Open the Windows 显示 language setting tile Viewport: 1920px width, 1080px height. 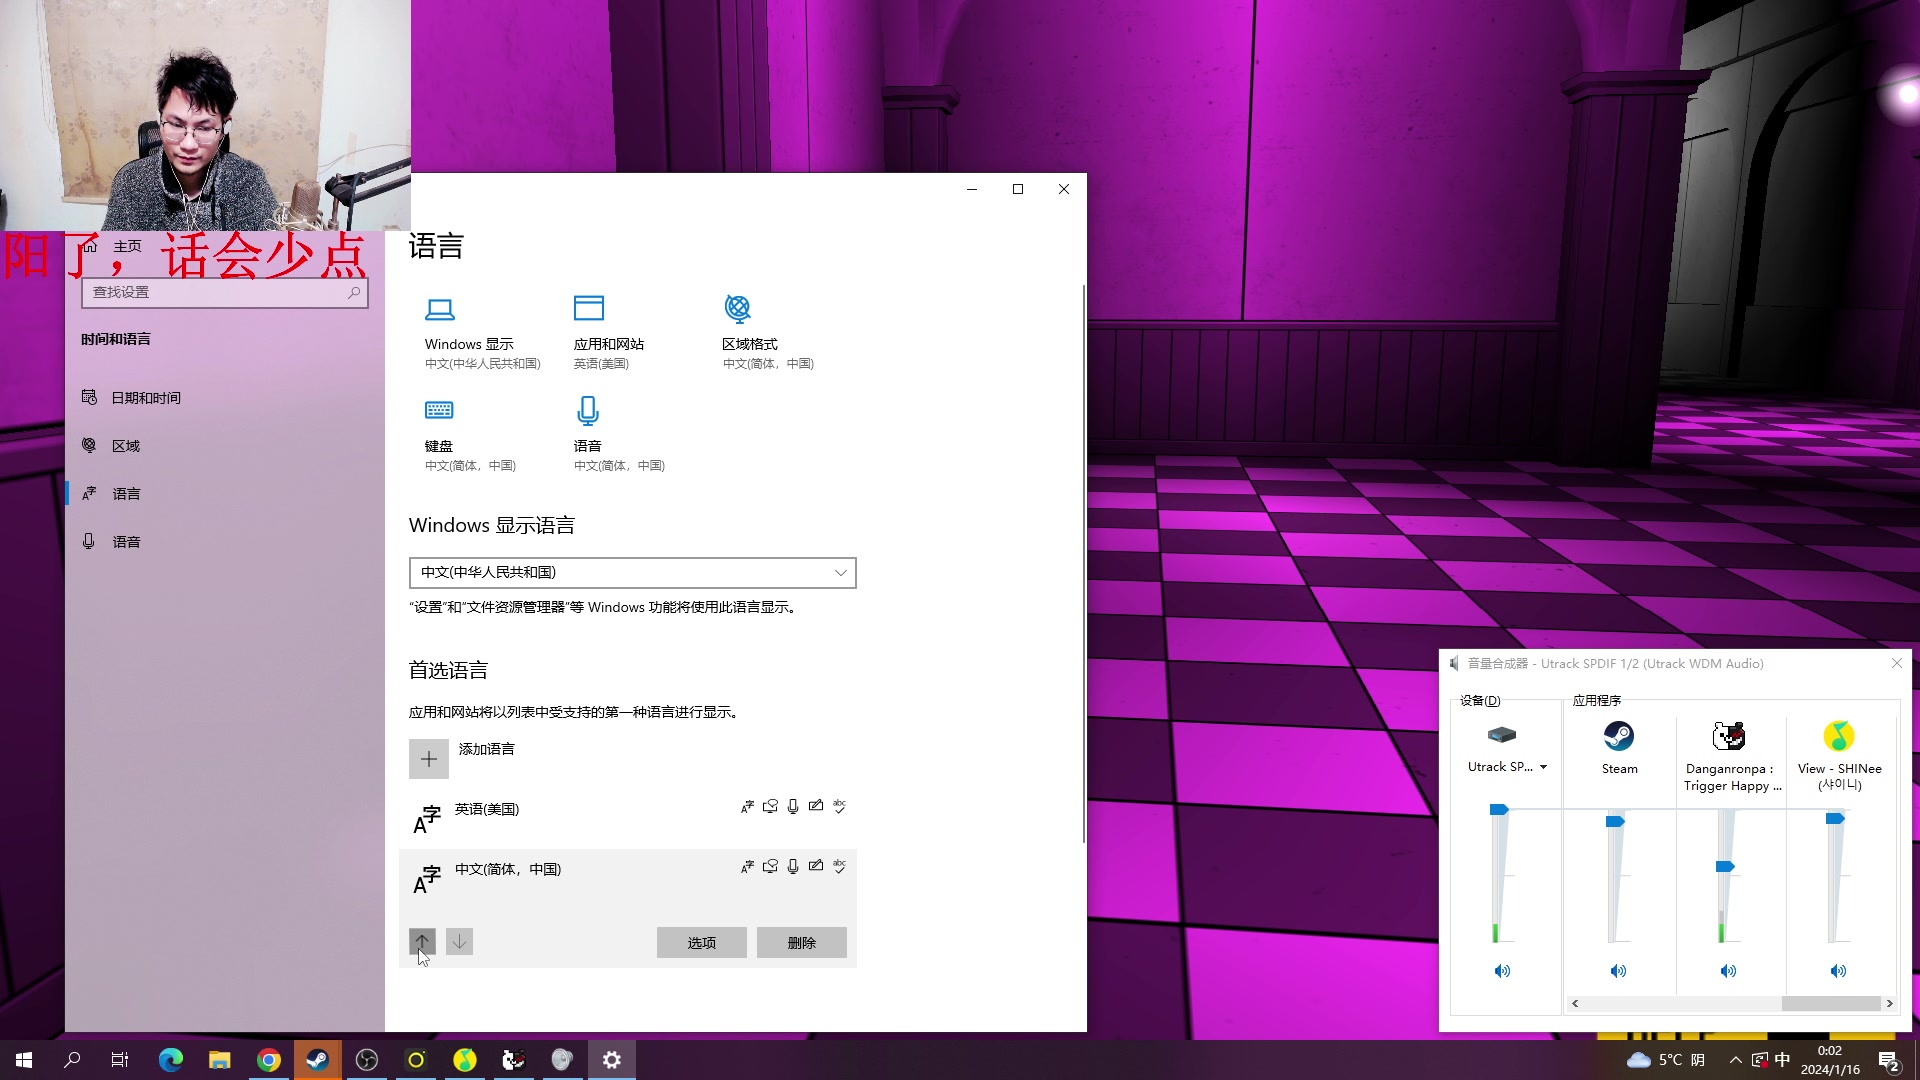pyautogui.click(x=468, y=330)
